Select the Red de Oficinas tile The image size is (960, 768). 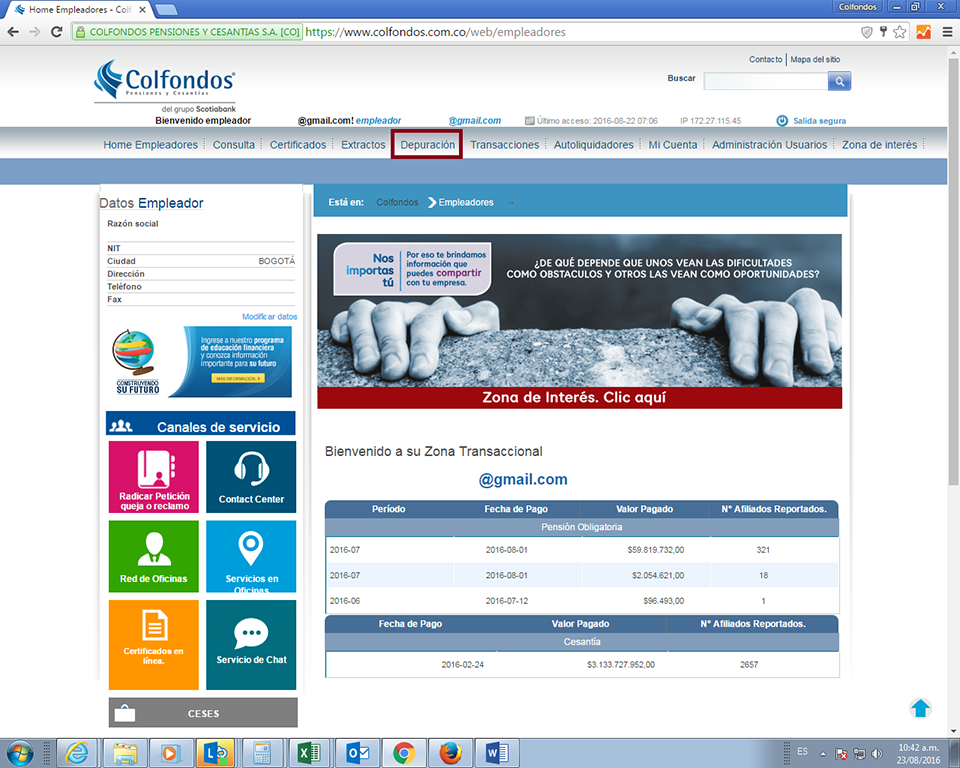pyautogui.click(x=154, y=556)
